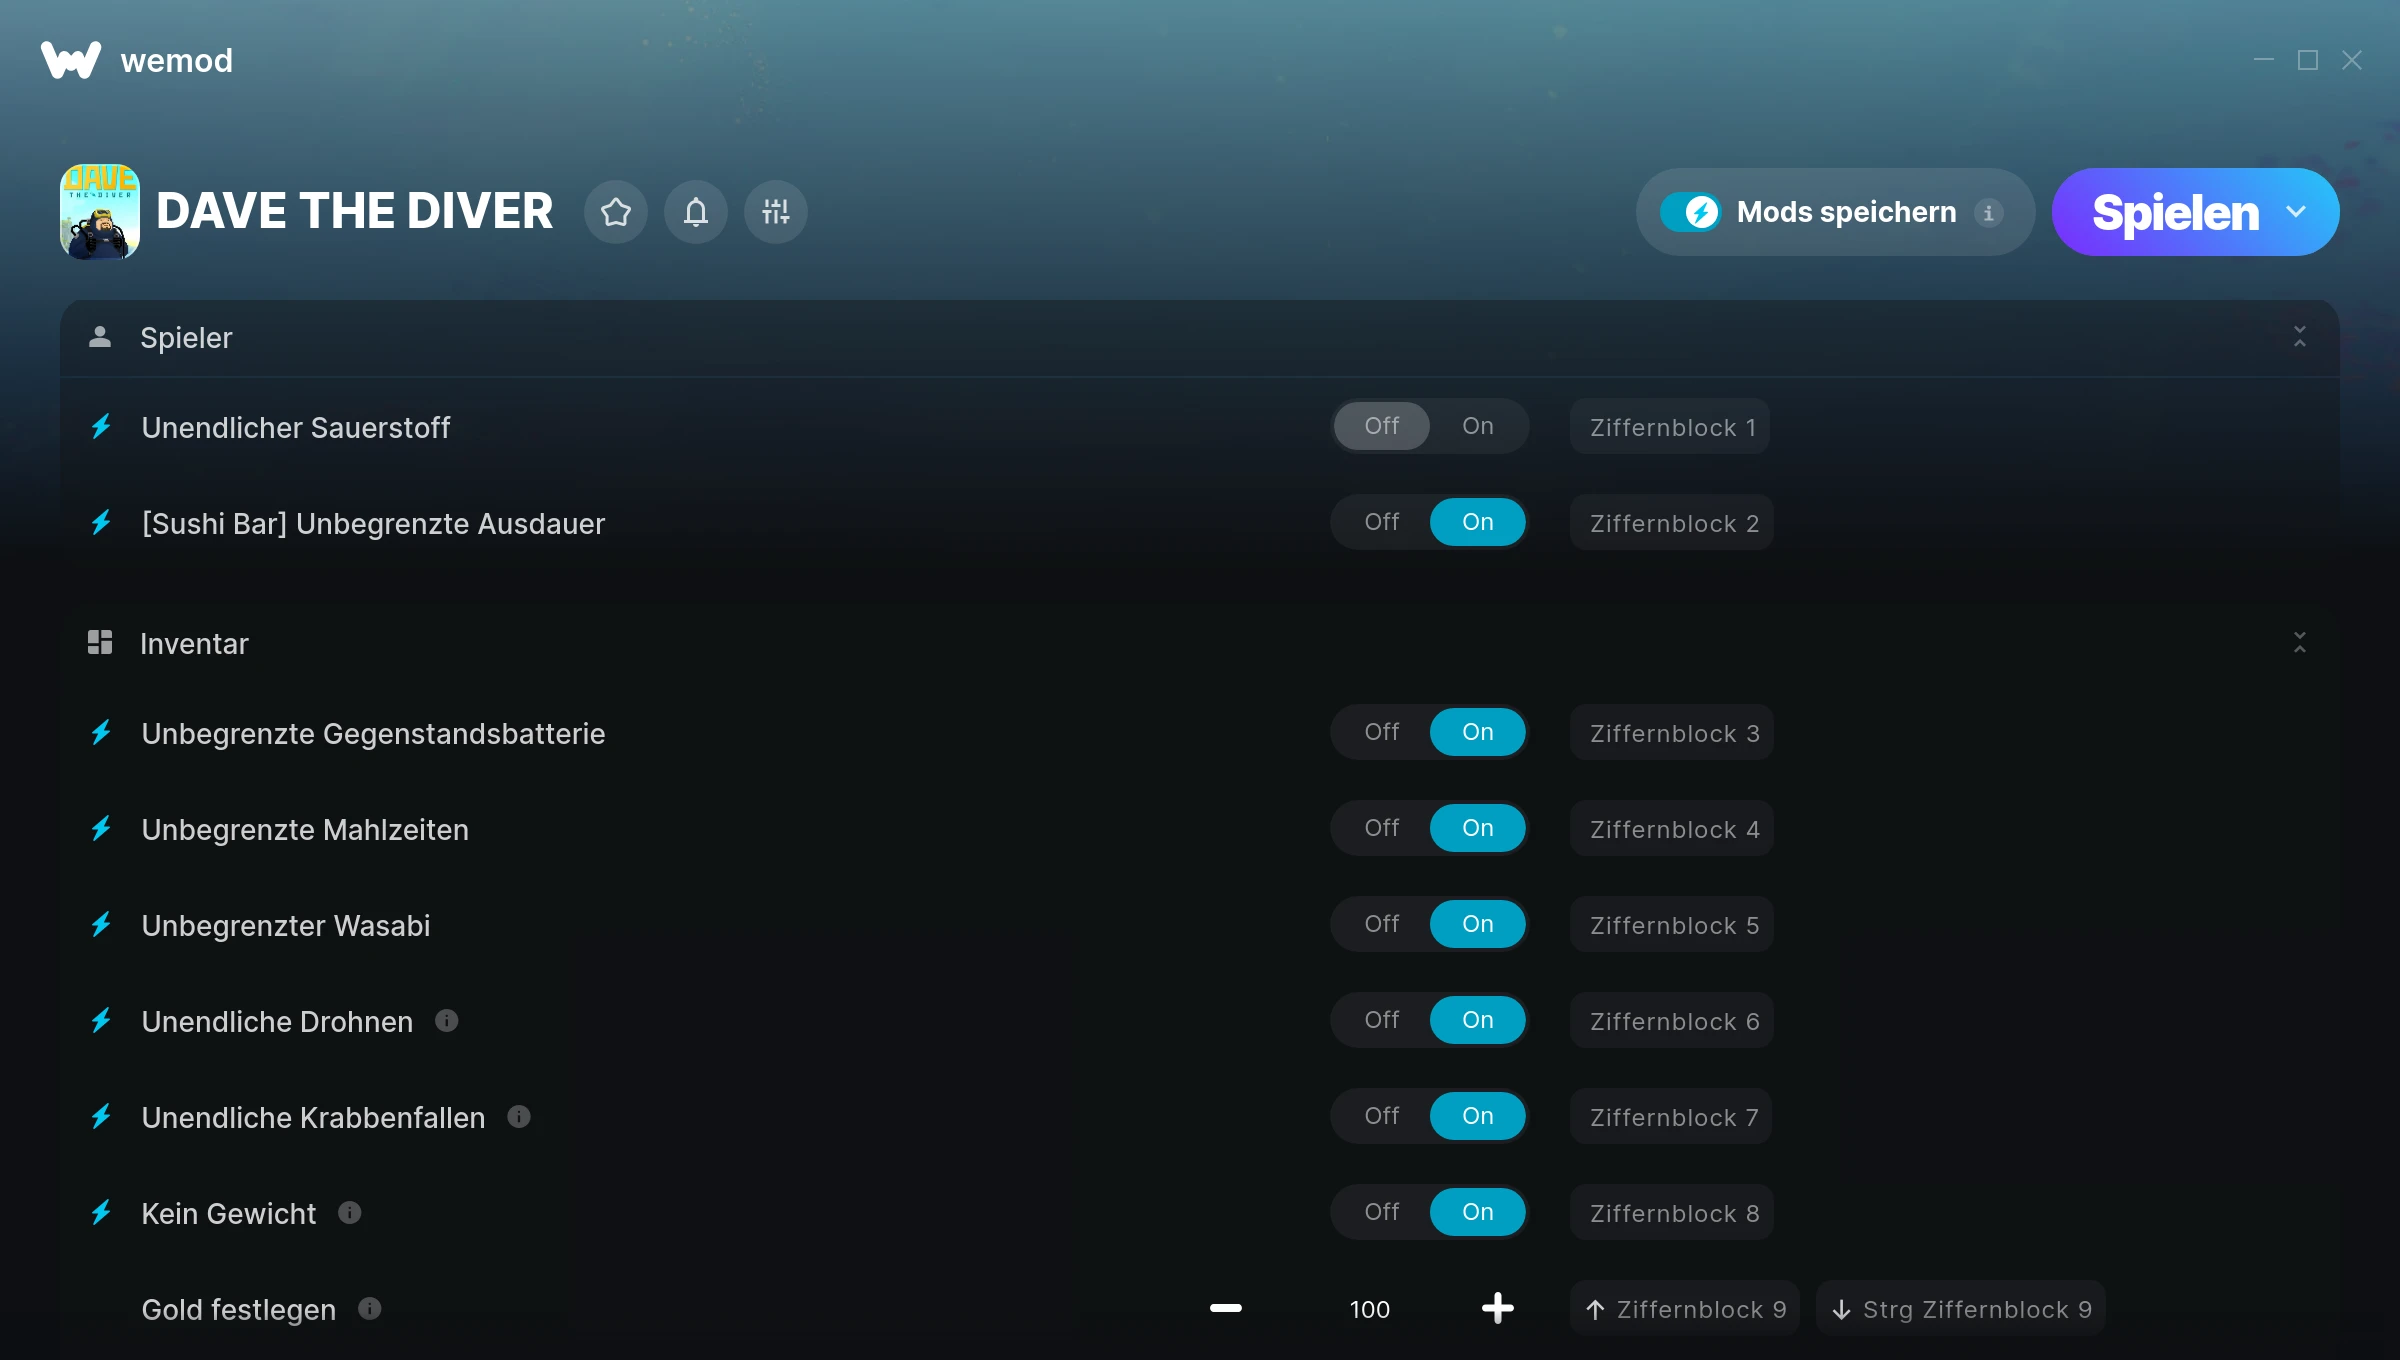Open game notifications bell icon
The image size is (2400, 1360).
click(x=696, y=212)
